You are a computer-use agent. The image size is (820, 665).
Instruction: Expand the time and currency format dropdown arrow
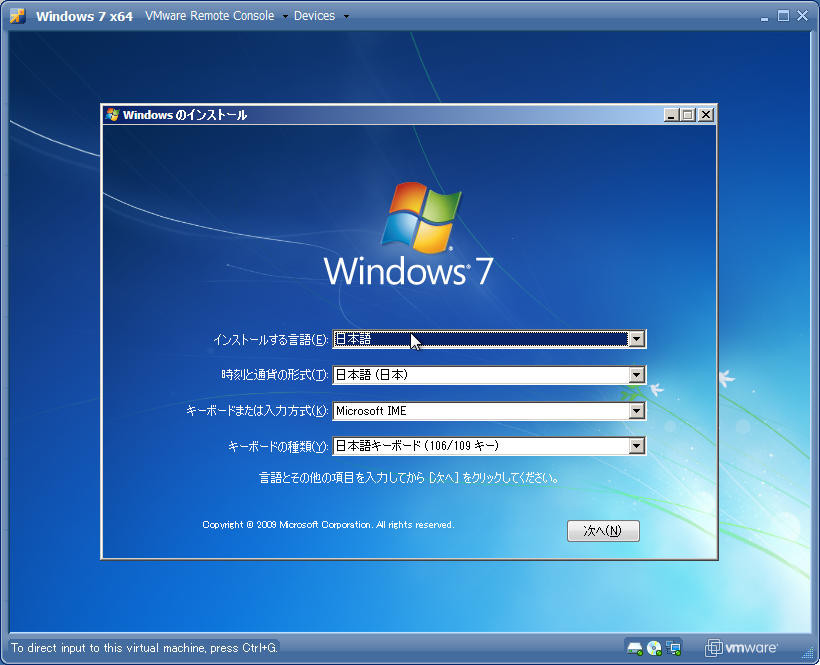tap(636, 375)
